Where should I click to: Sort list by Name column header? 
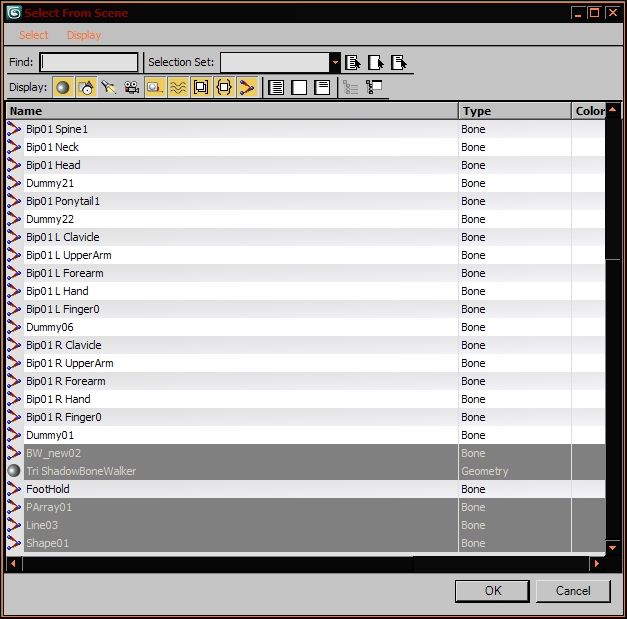pos(232,111)
